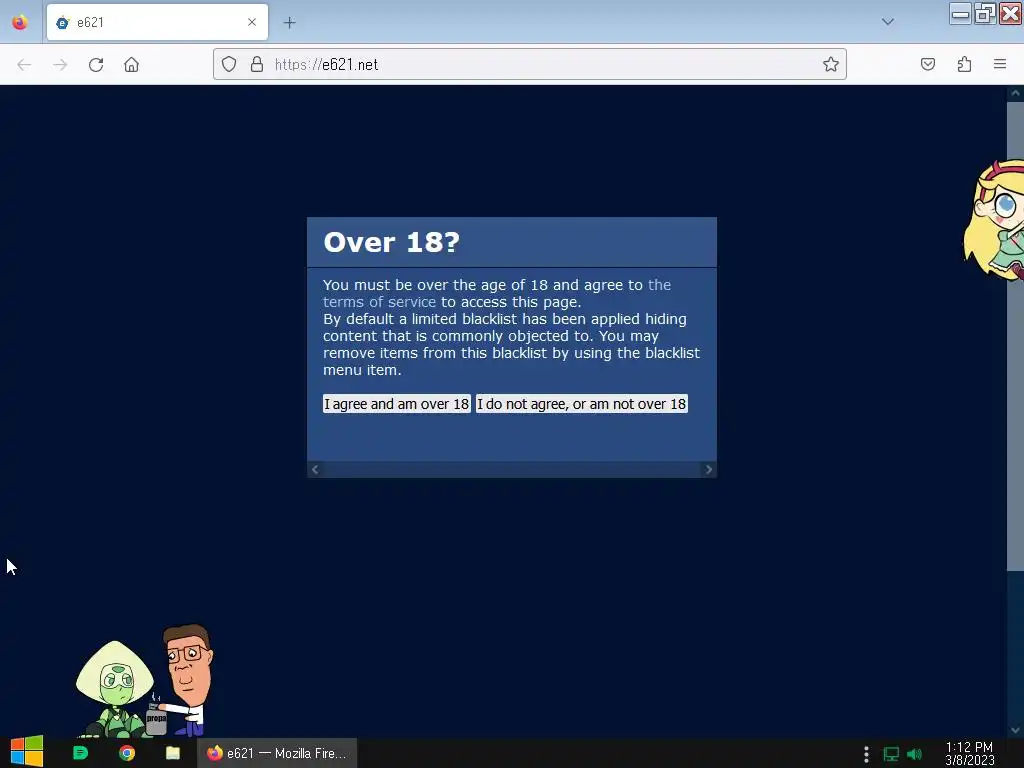Viewport: 1024px width, 768px height.
Task: Click the Peridot and Hank mascot image
Action: tap(145, 680)
